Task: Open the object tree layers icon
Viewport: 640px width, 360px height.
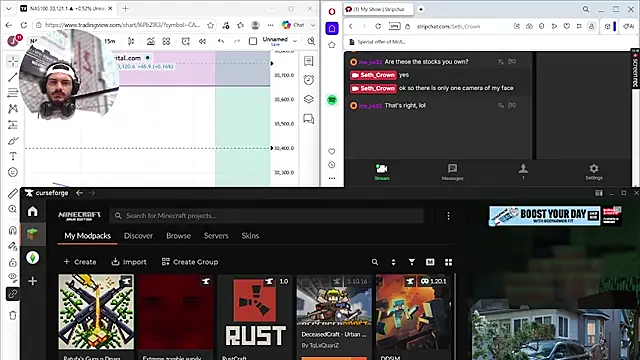Action: coord(309,99)
